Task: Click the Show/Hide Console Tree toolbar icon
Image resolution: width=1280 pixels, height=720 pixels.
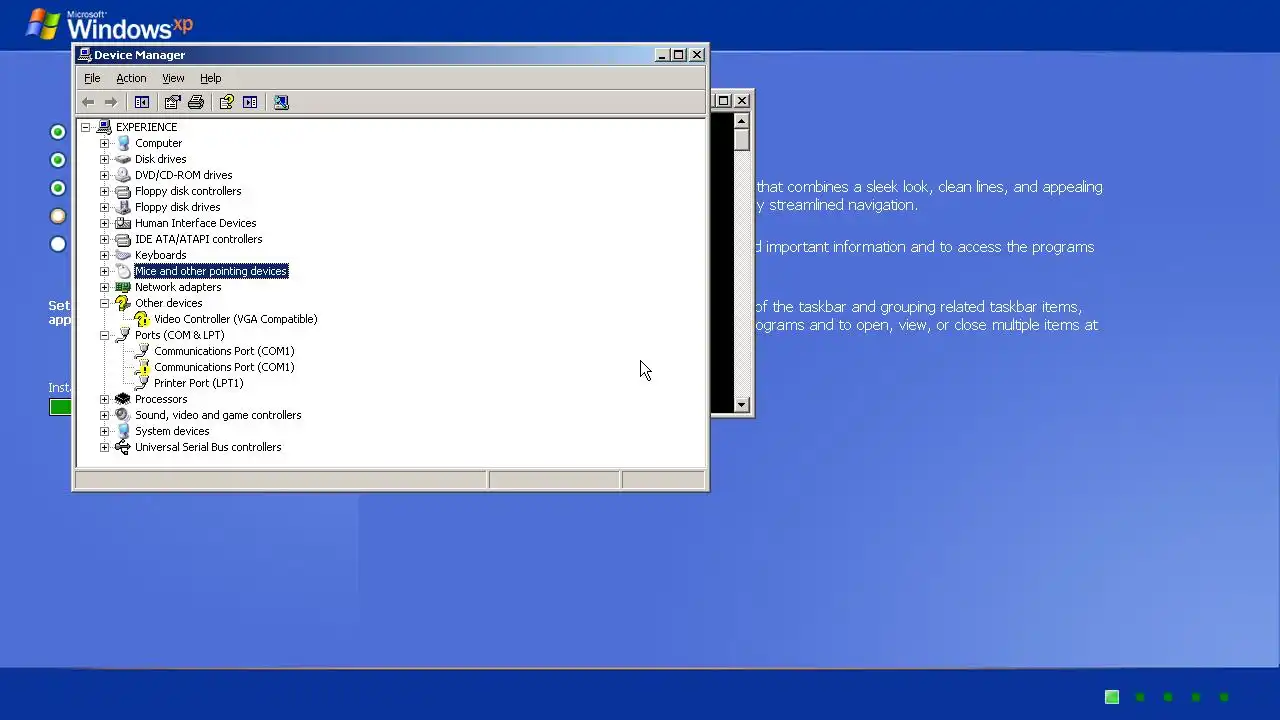Action: pos(142,102)
